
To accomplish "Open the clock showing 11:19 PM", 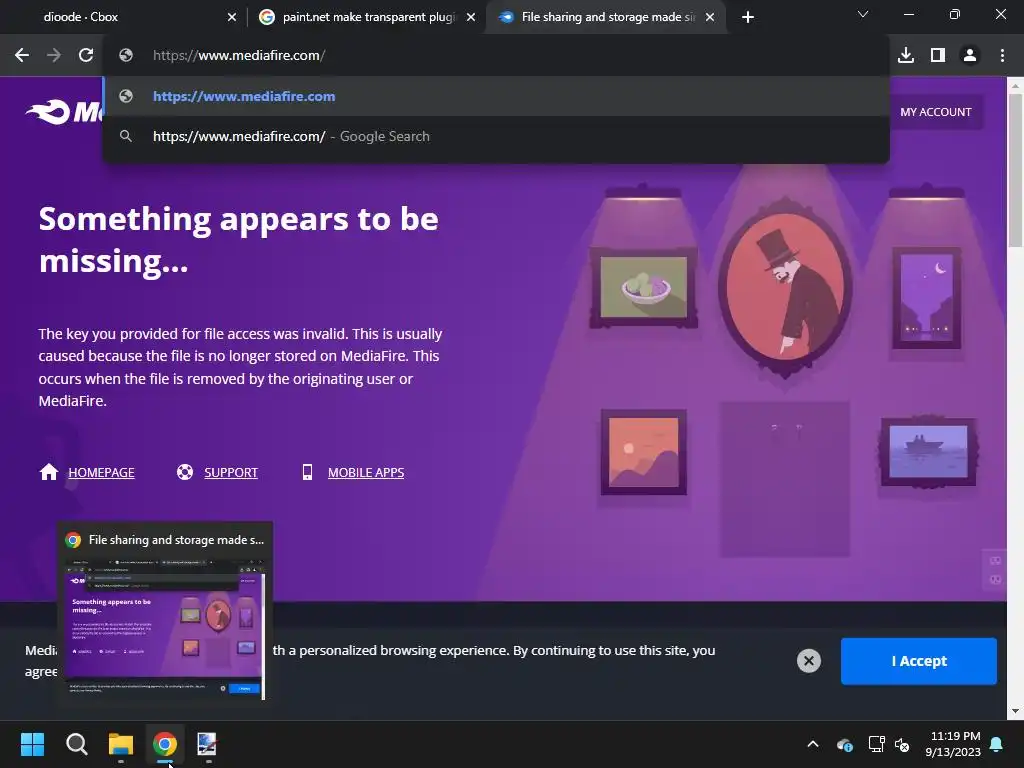I will (953, 744).
